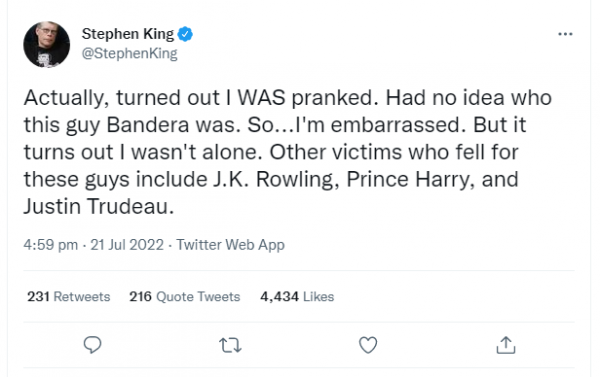Click the share upload icon

[506, 345]
